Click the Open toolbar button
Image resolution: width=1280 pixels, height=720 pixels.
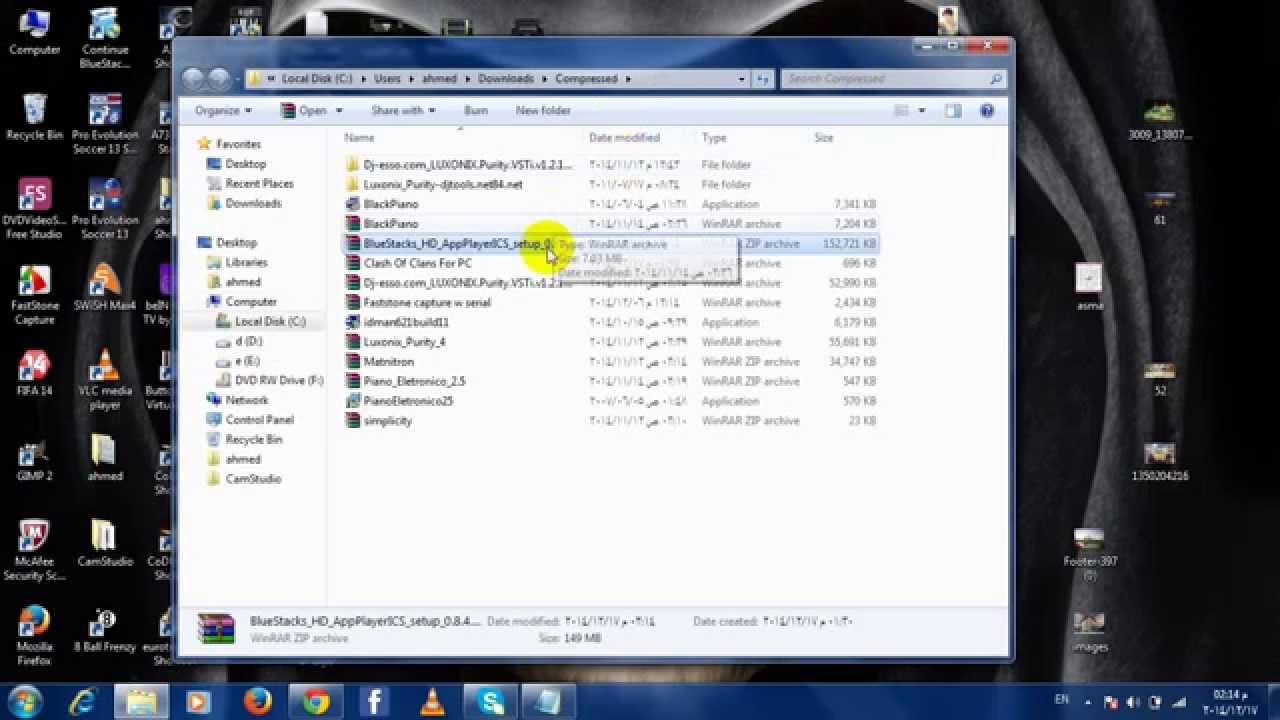[303, 110]
